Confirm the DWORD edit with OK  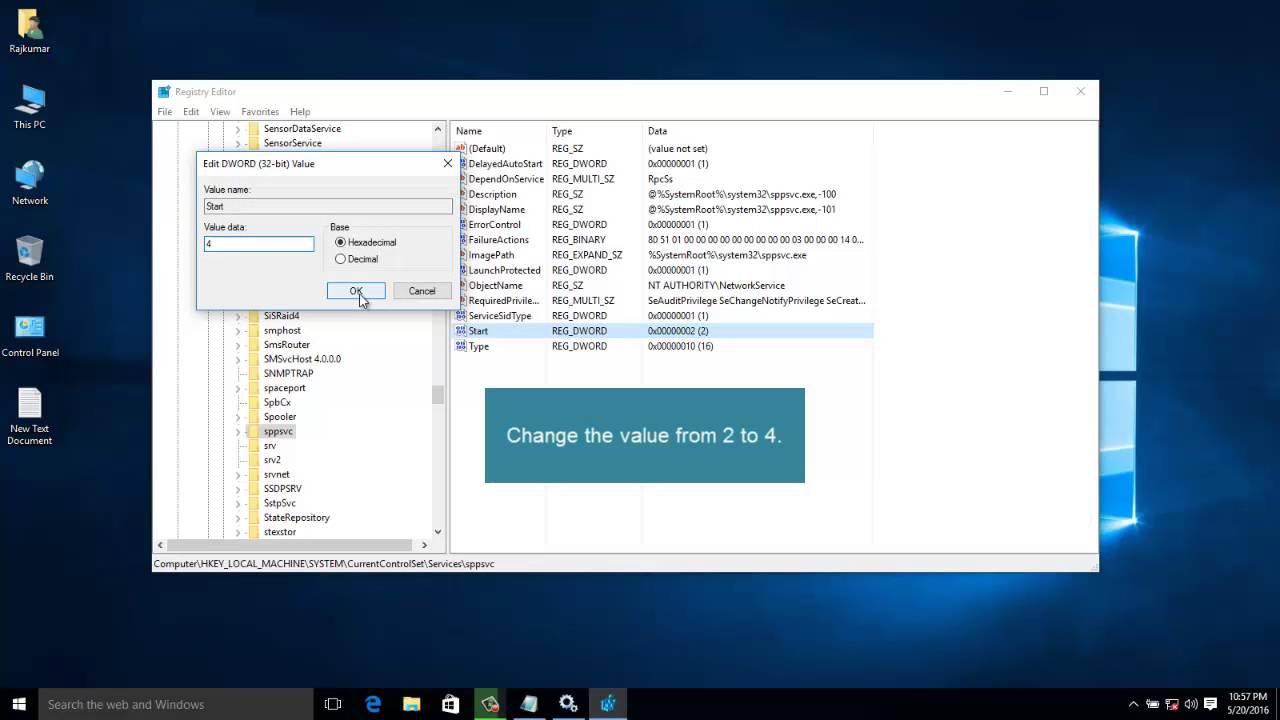click(x=355, y=291)
